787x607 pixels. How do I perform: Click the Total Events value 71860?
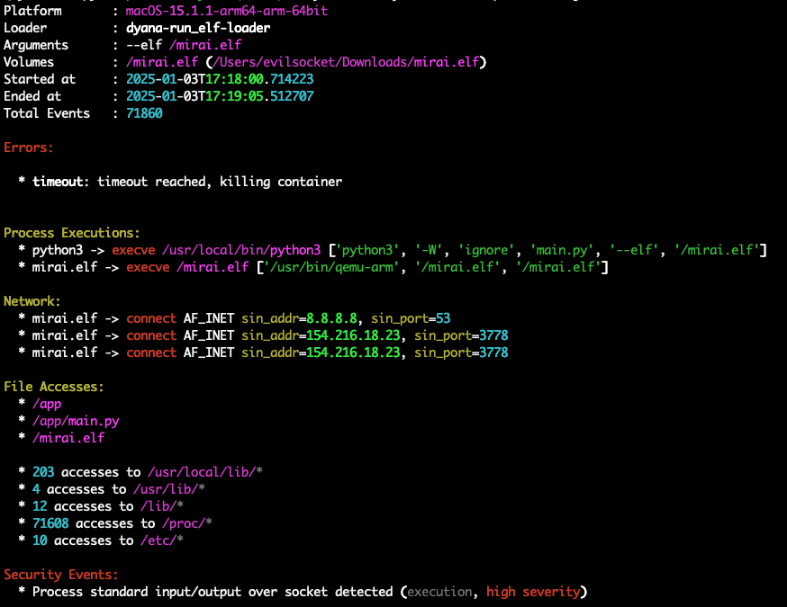coord(144,113)
